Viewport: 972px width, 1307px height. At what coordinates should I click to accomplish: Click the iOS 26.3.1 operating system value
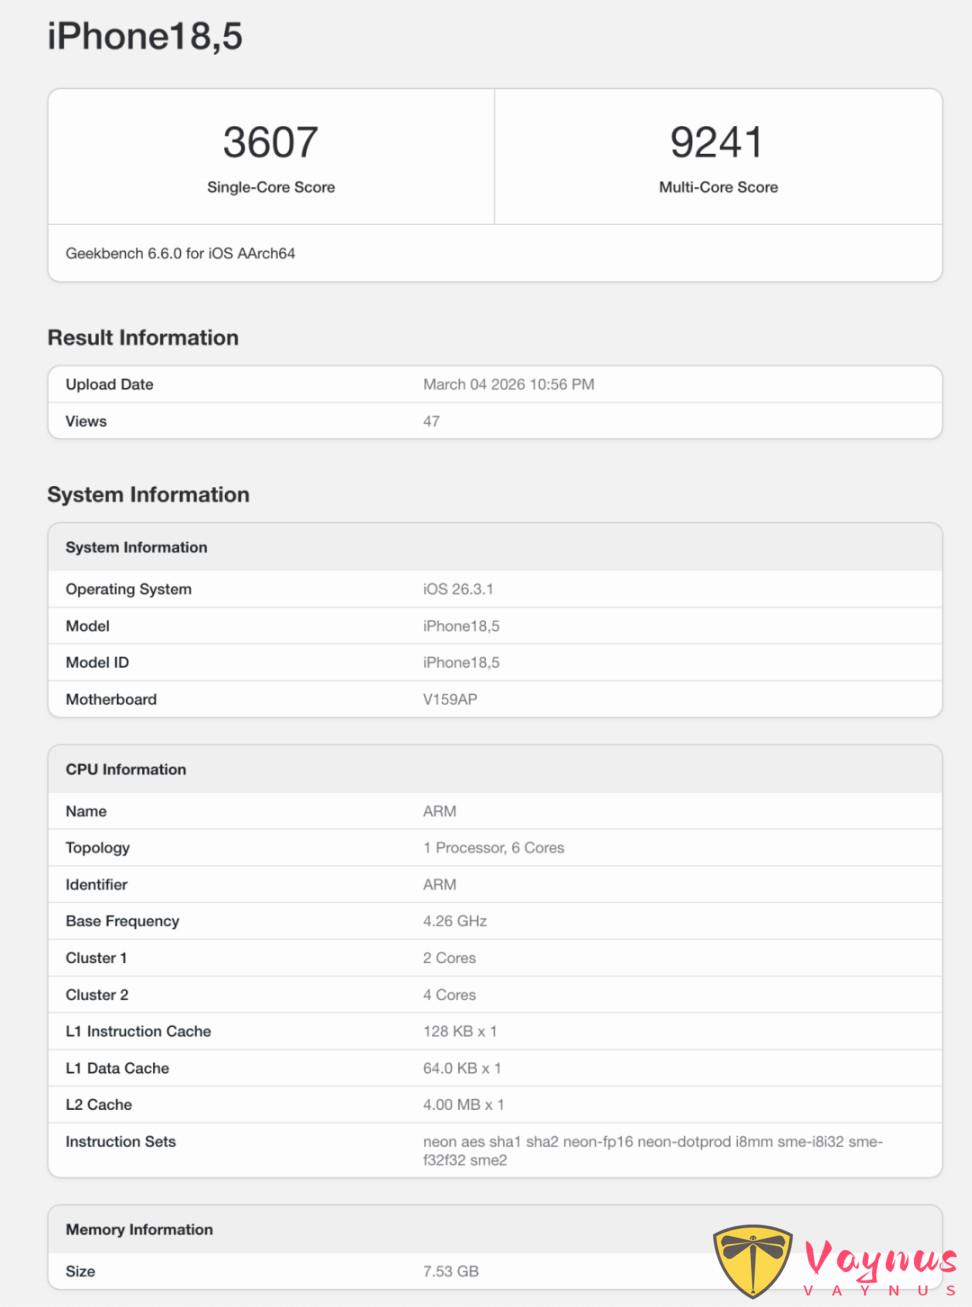point(458,589)
